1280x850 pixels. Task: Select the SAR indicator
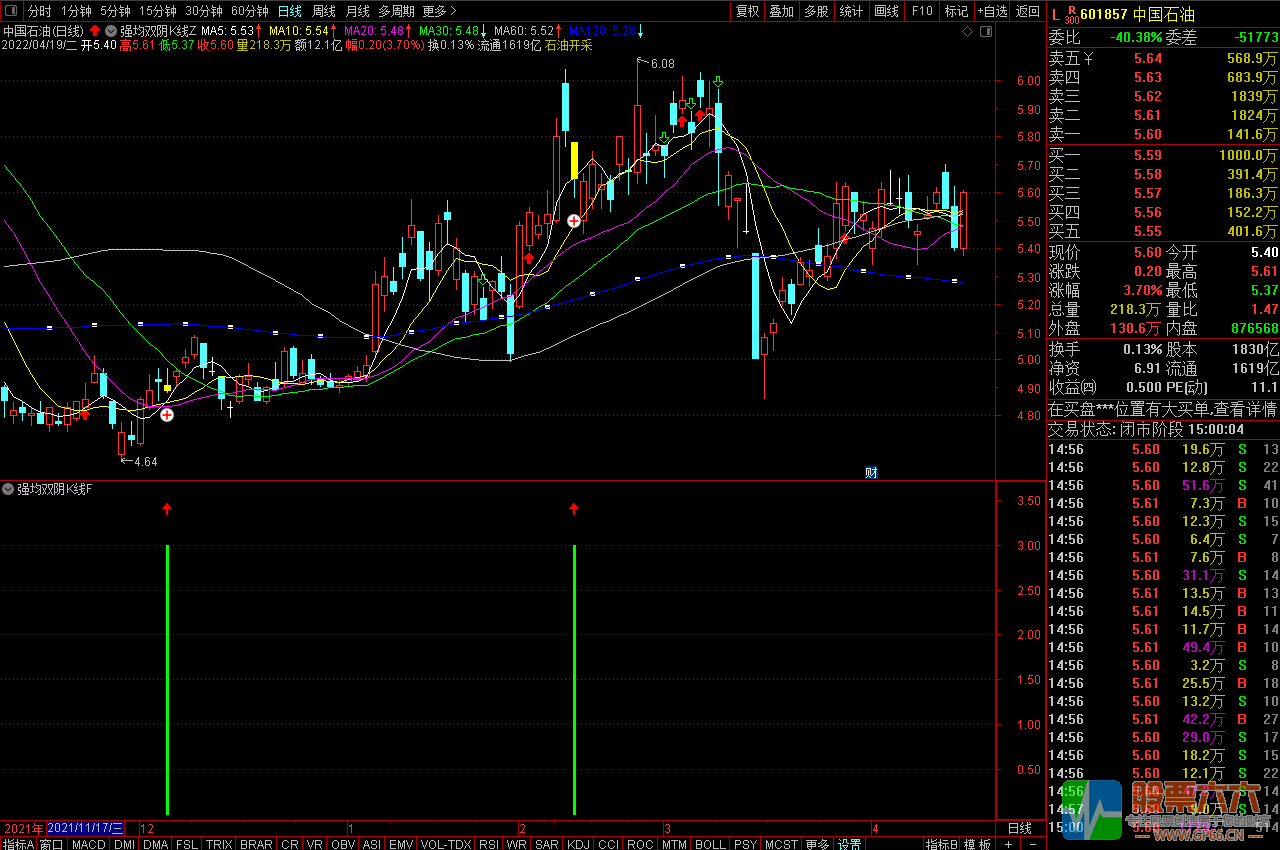pos(547,844)
